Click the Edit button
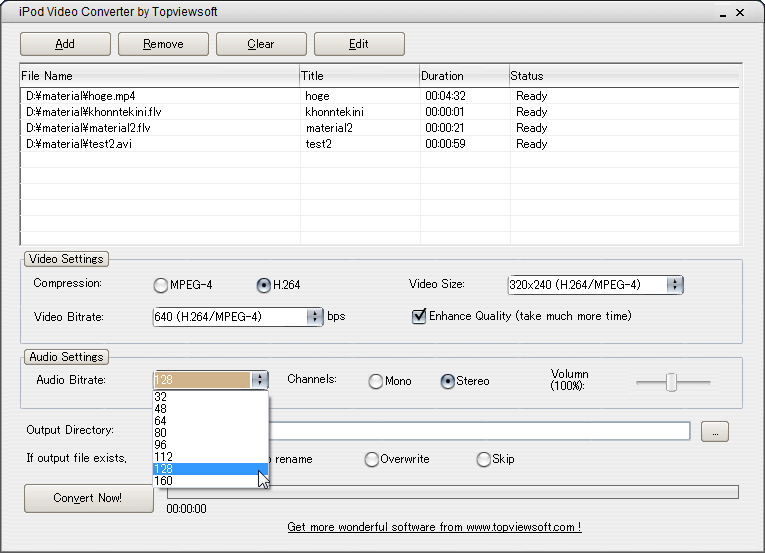The width and height of the screenshot is (765, 553). coord(359,44)
